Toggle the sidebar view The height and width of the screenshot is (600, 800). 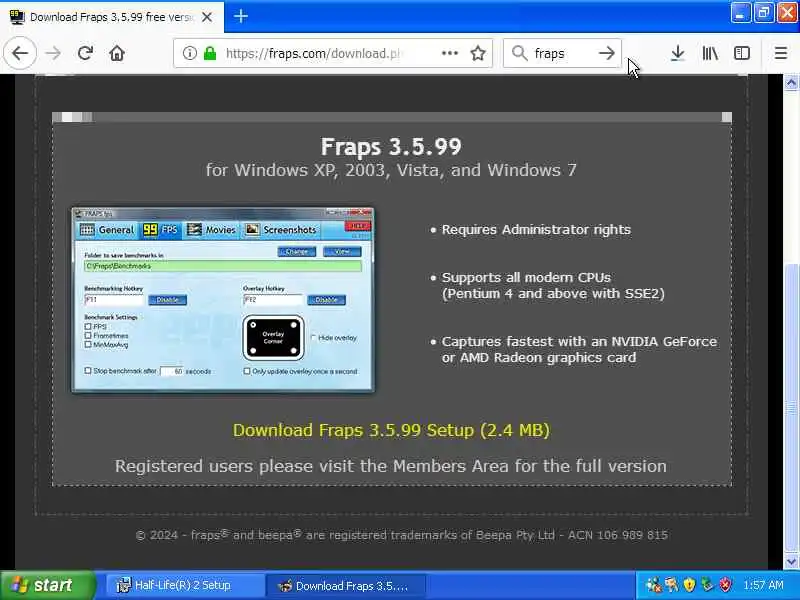click(742, 53)
